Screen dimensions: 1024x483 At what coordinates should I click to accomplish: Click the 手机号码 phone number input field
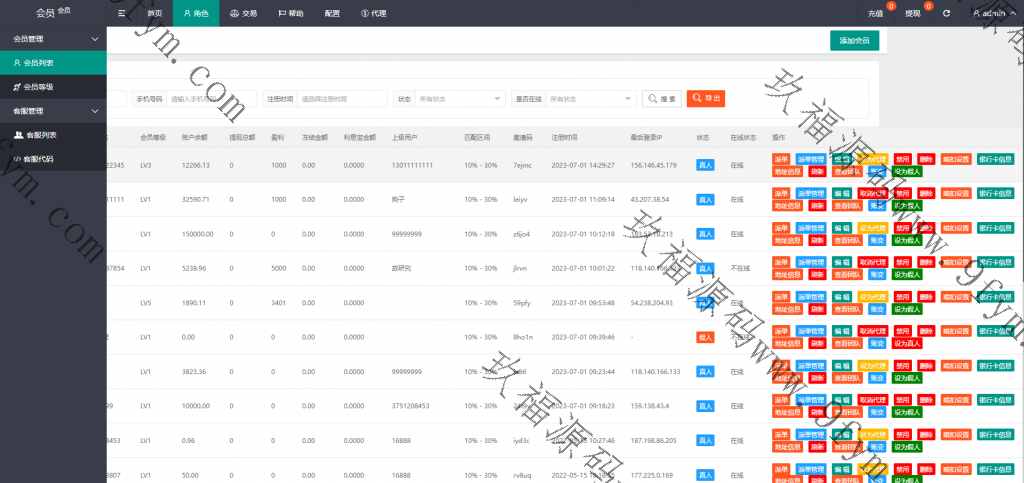[x=210, y=99]
